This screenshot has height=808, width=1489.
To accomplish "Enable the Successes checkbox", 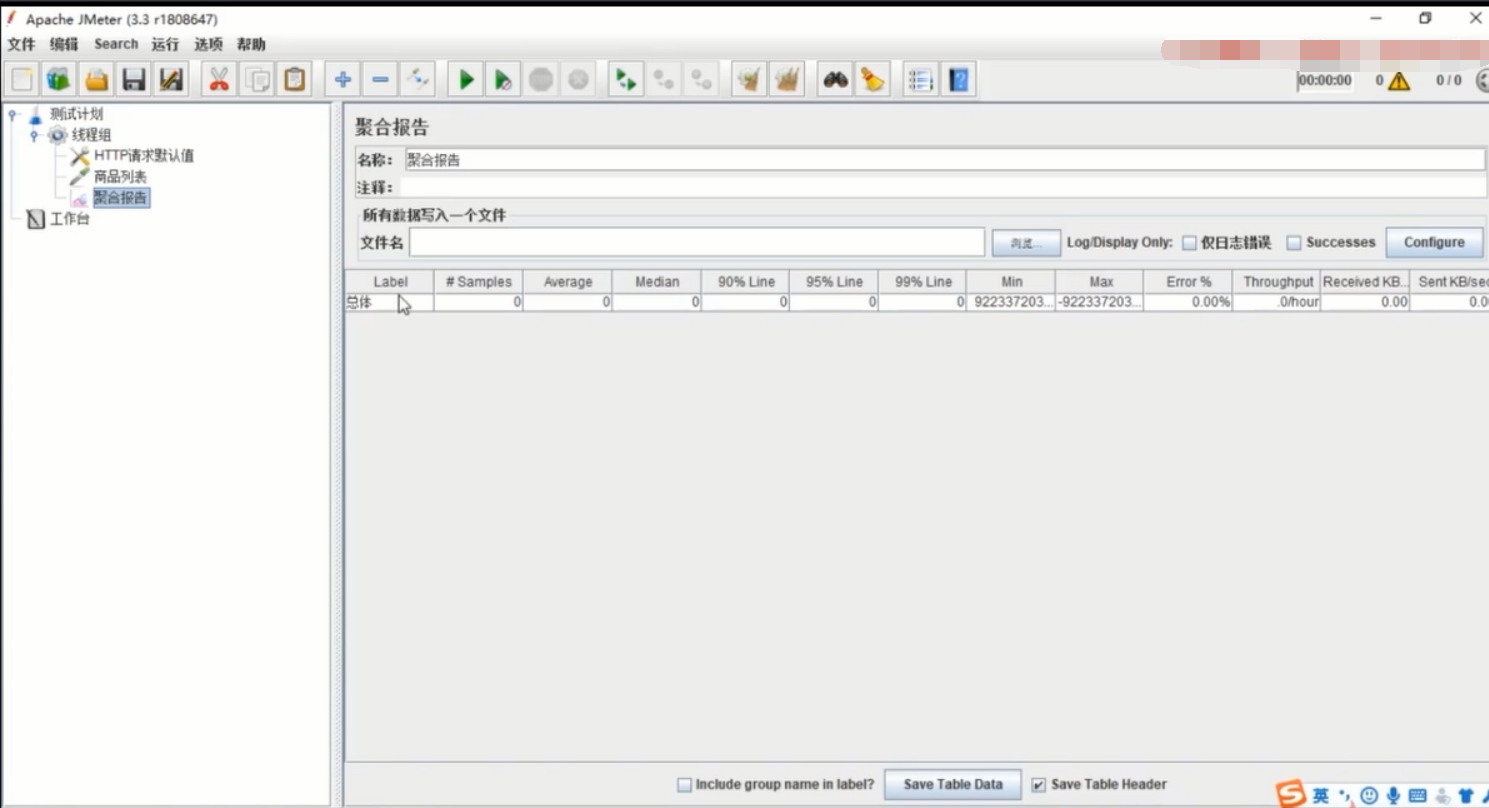I will coord(1294,243).
